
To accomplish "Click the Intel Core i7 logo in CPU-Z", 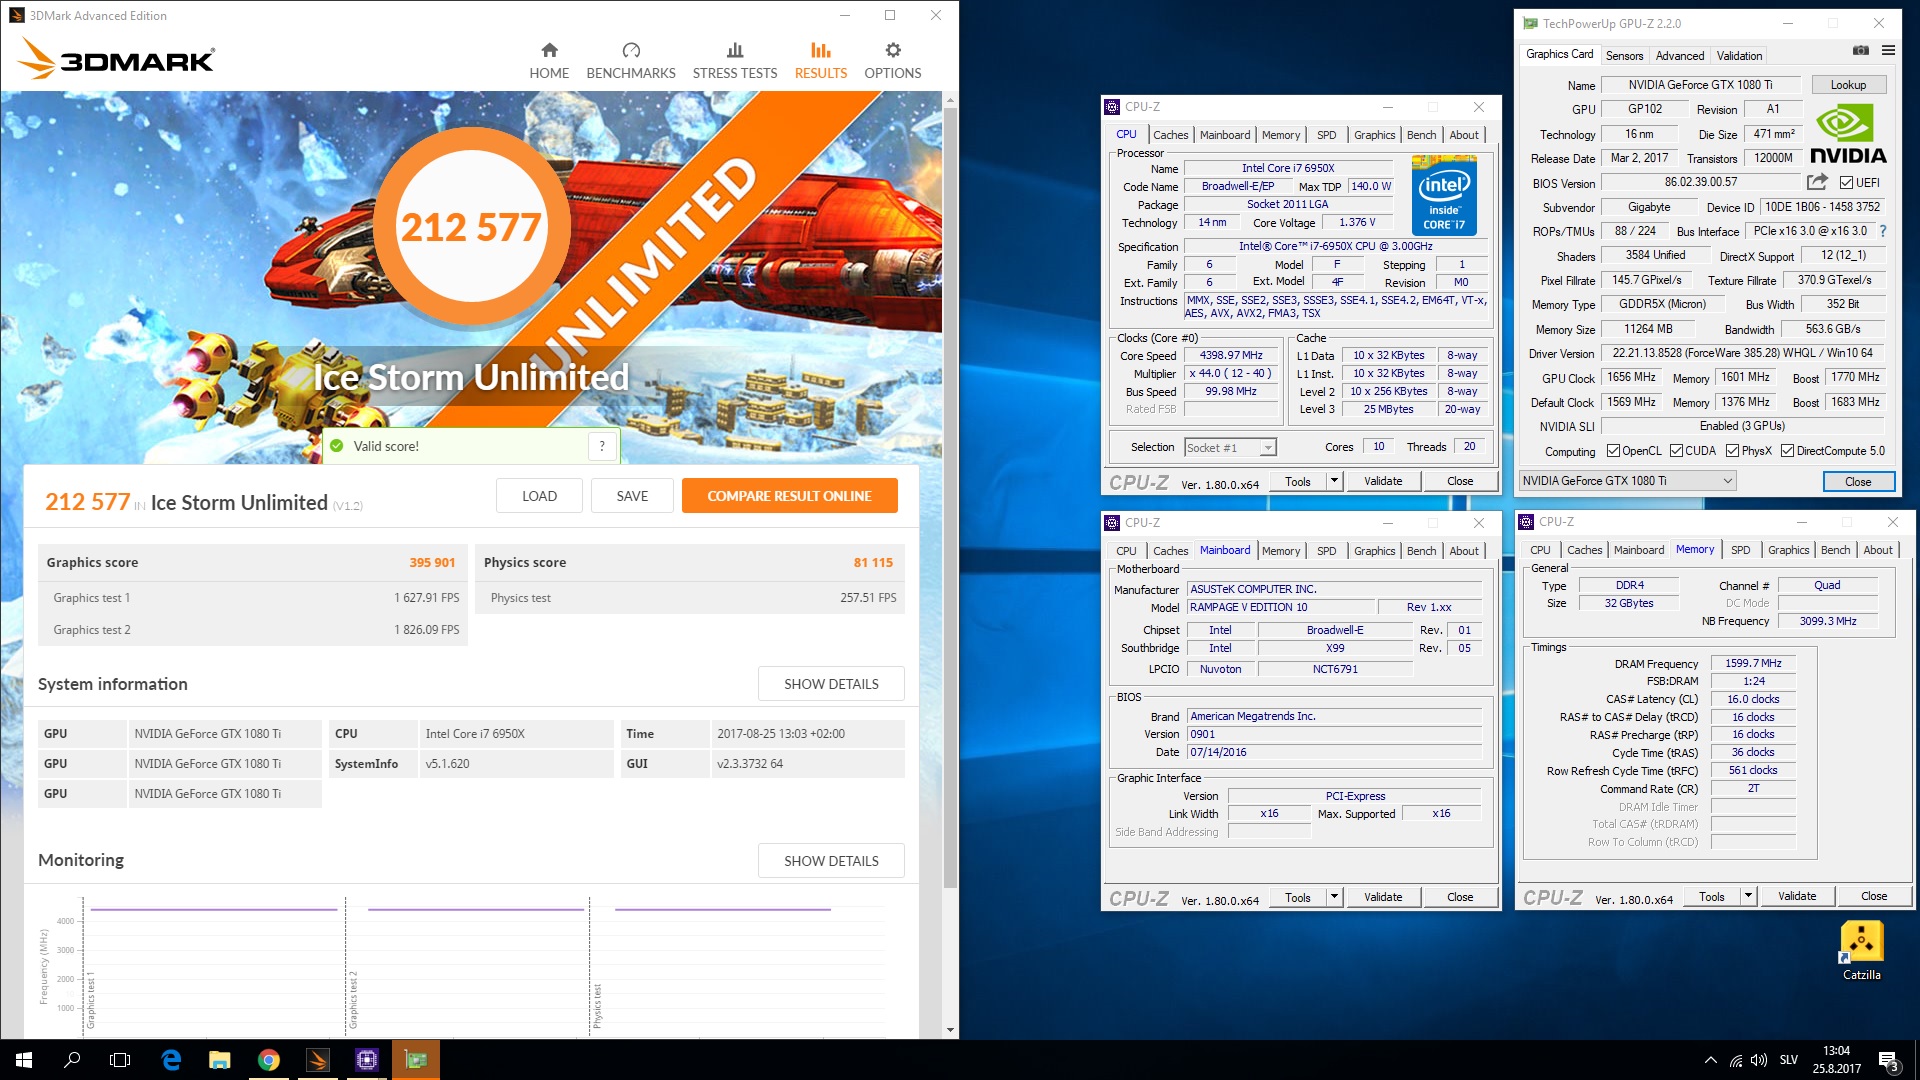I will click(1444, 196).
